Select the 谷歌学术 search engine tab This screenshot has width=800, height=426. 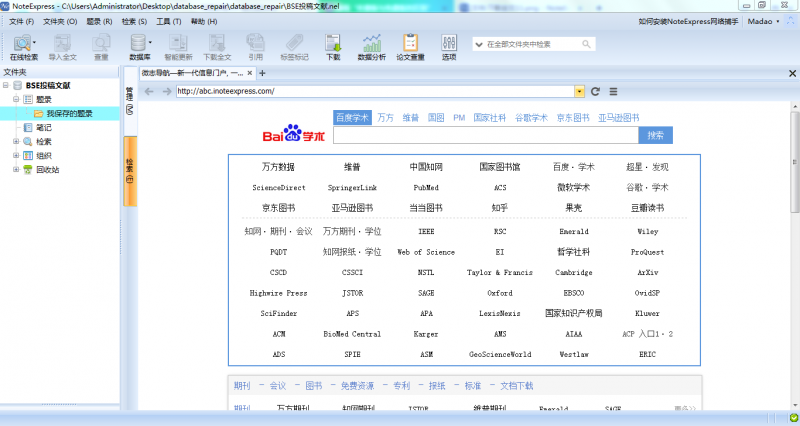coord(531,118)
